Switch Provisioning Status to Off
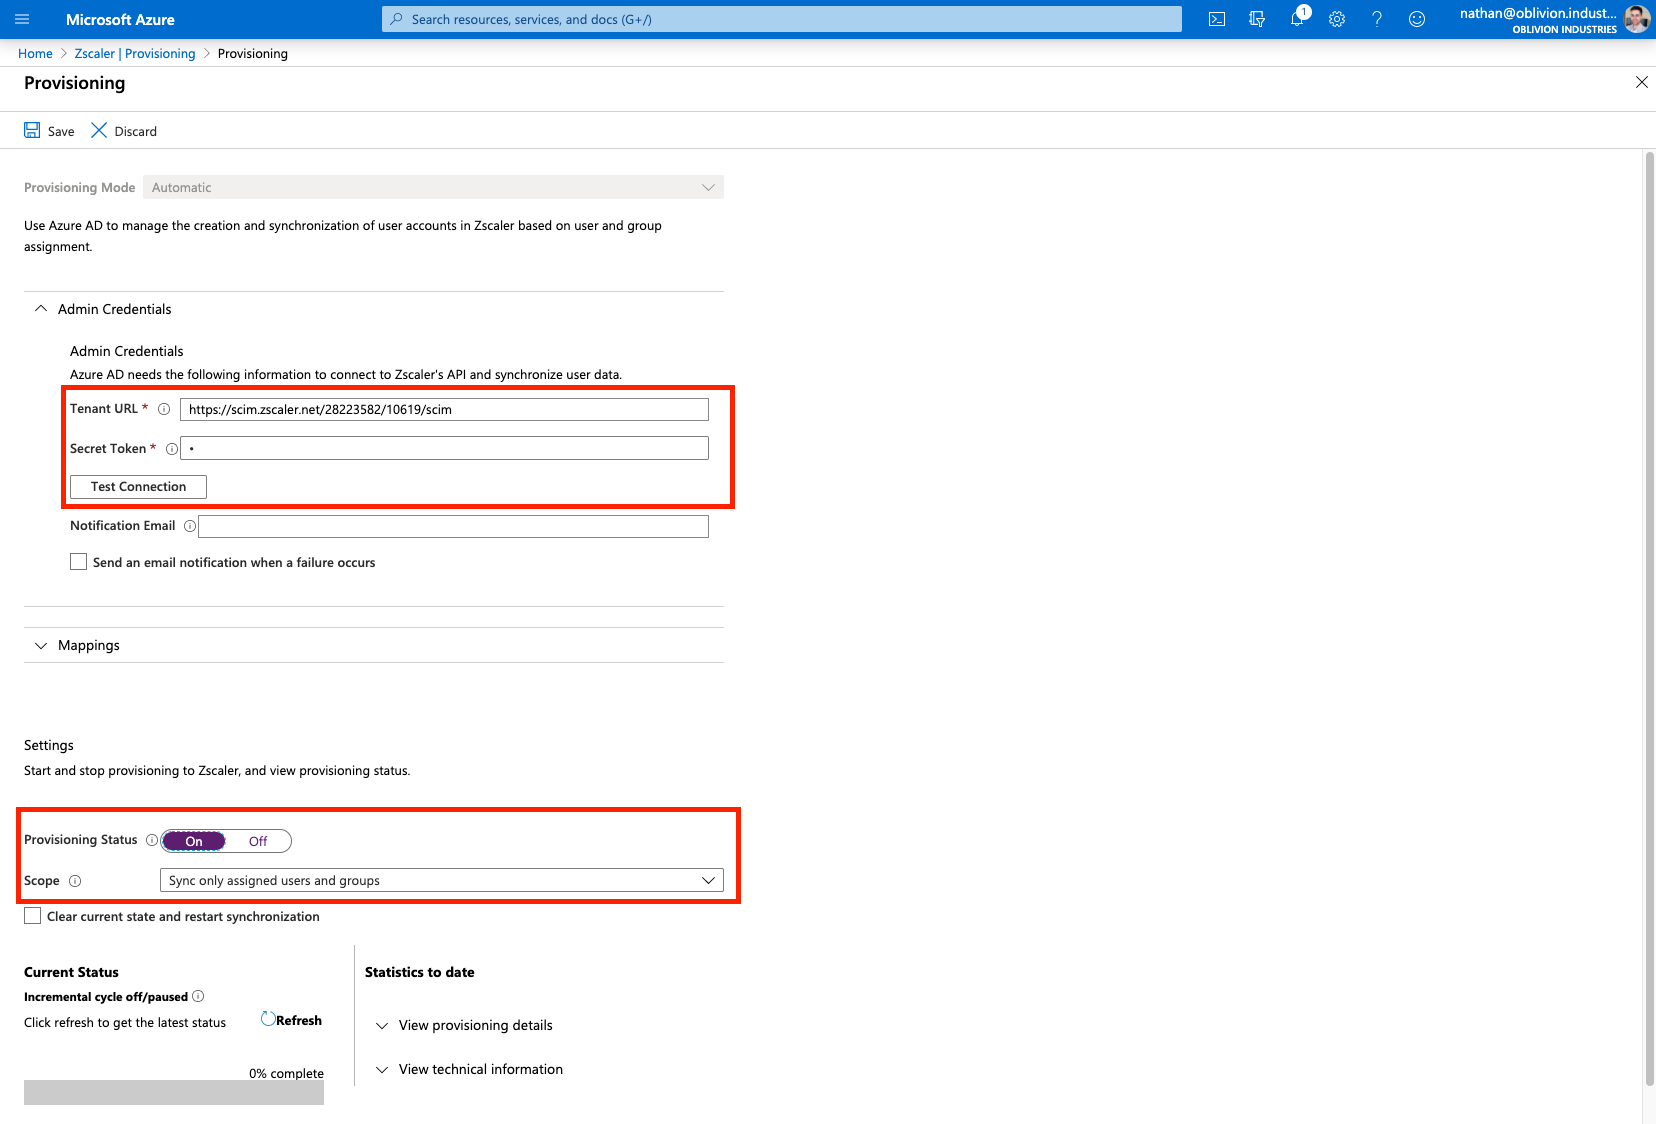The width and height of the screenshot is (1656, 1124). 258,841
